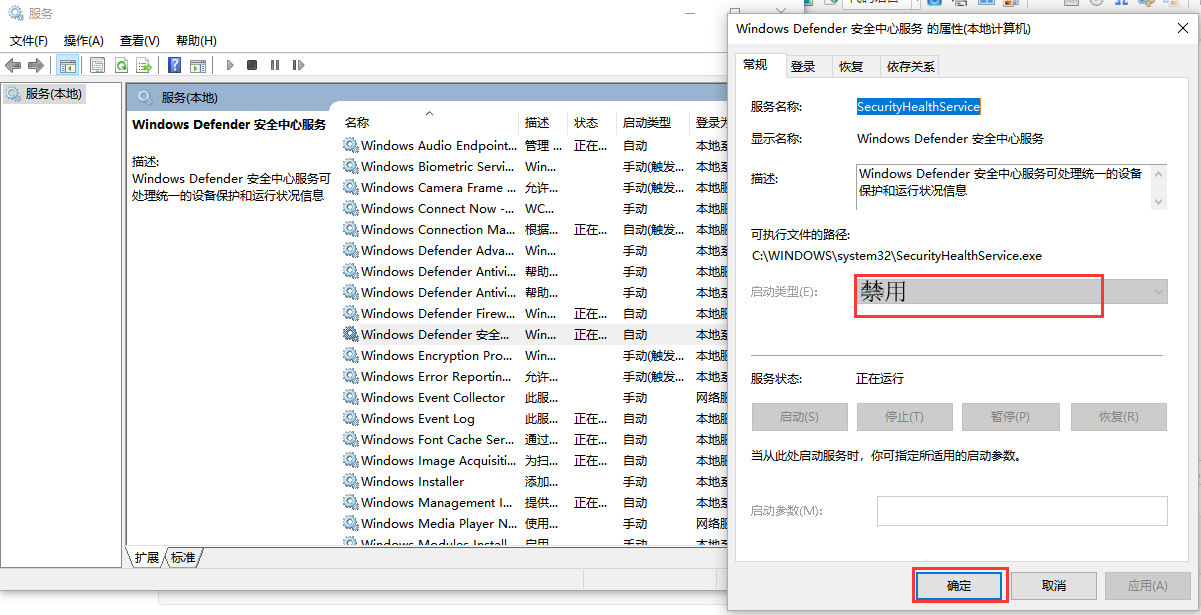Start the service using the Play toolbar icon
This screenshot has height=615, width=1201.
[230, 65]
